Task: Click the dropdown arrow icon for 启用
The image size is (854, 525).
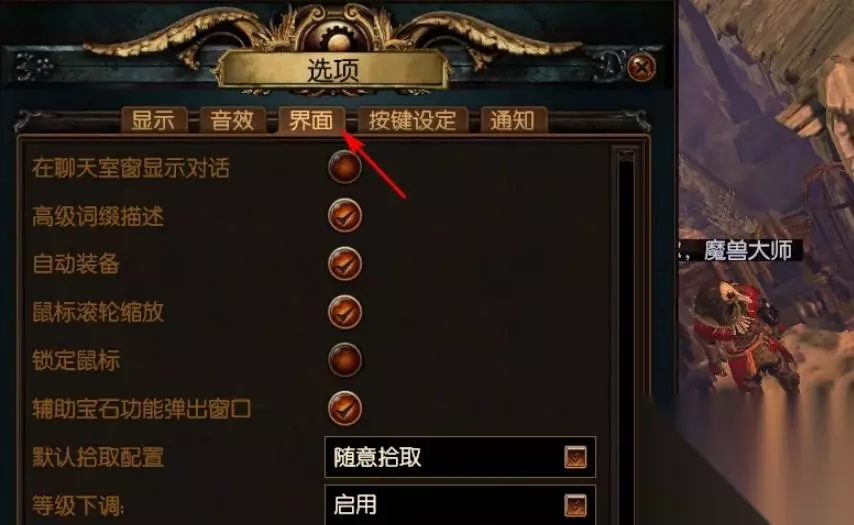Action: (x=575, y=505)
